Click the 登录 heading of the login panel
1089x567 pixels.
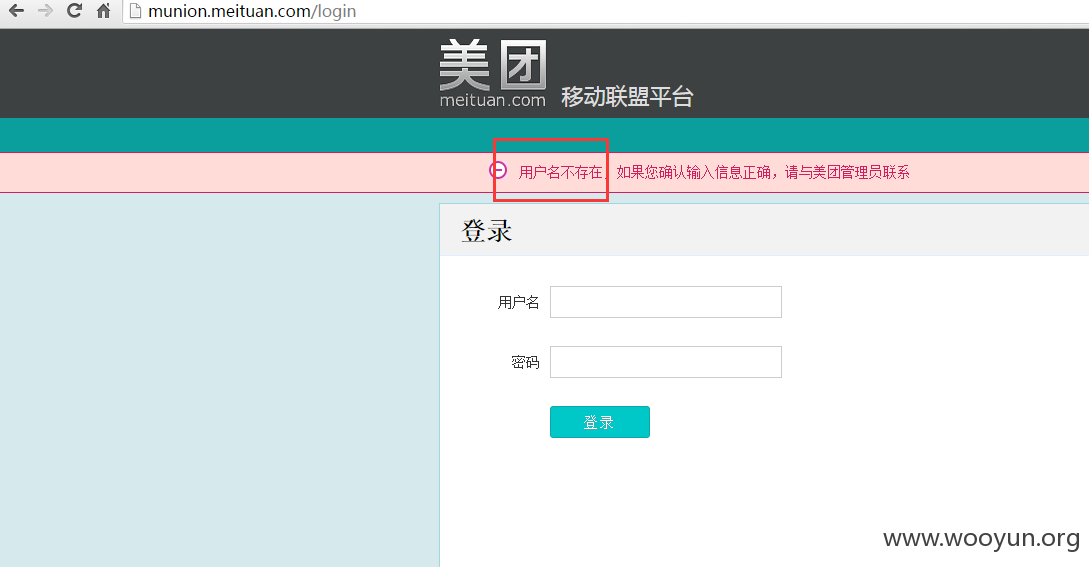487,231
